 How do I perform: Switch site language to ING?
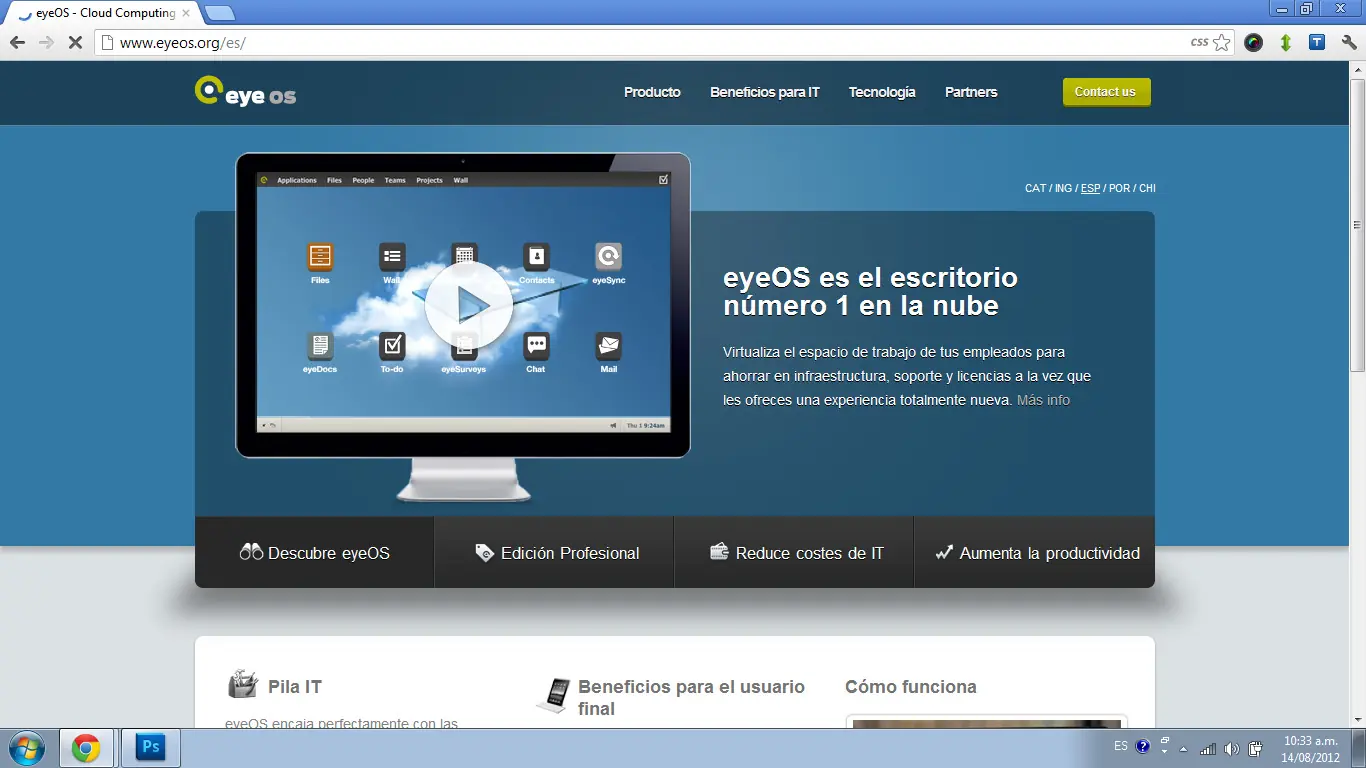pos(1063,188)
